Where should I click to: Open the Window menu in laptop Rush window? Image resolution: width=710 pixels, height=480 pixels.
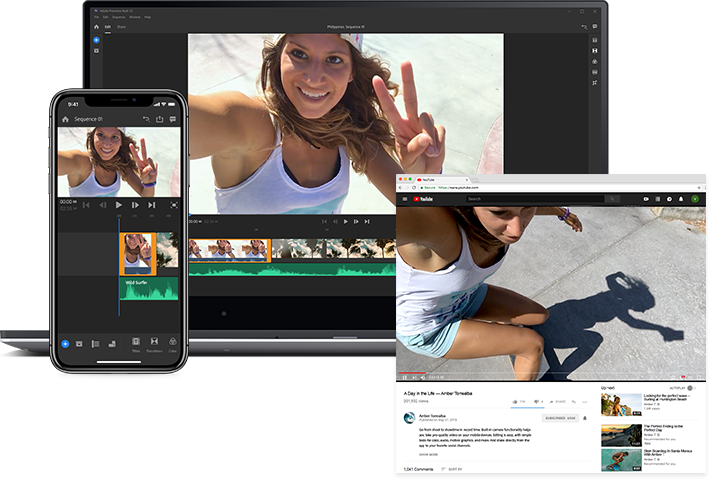(135, 17)
